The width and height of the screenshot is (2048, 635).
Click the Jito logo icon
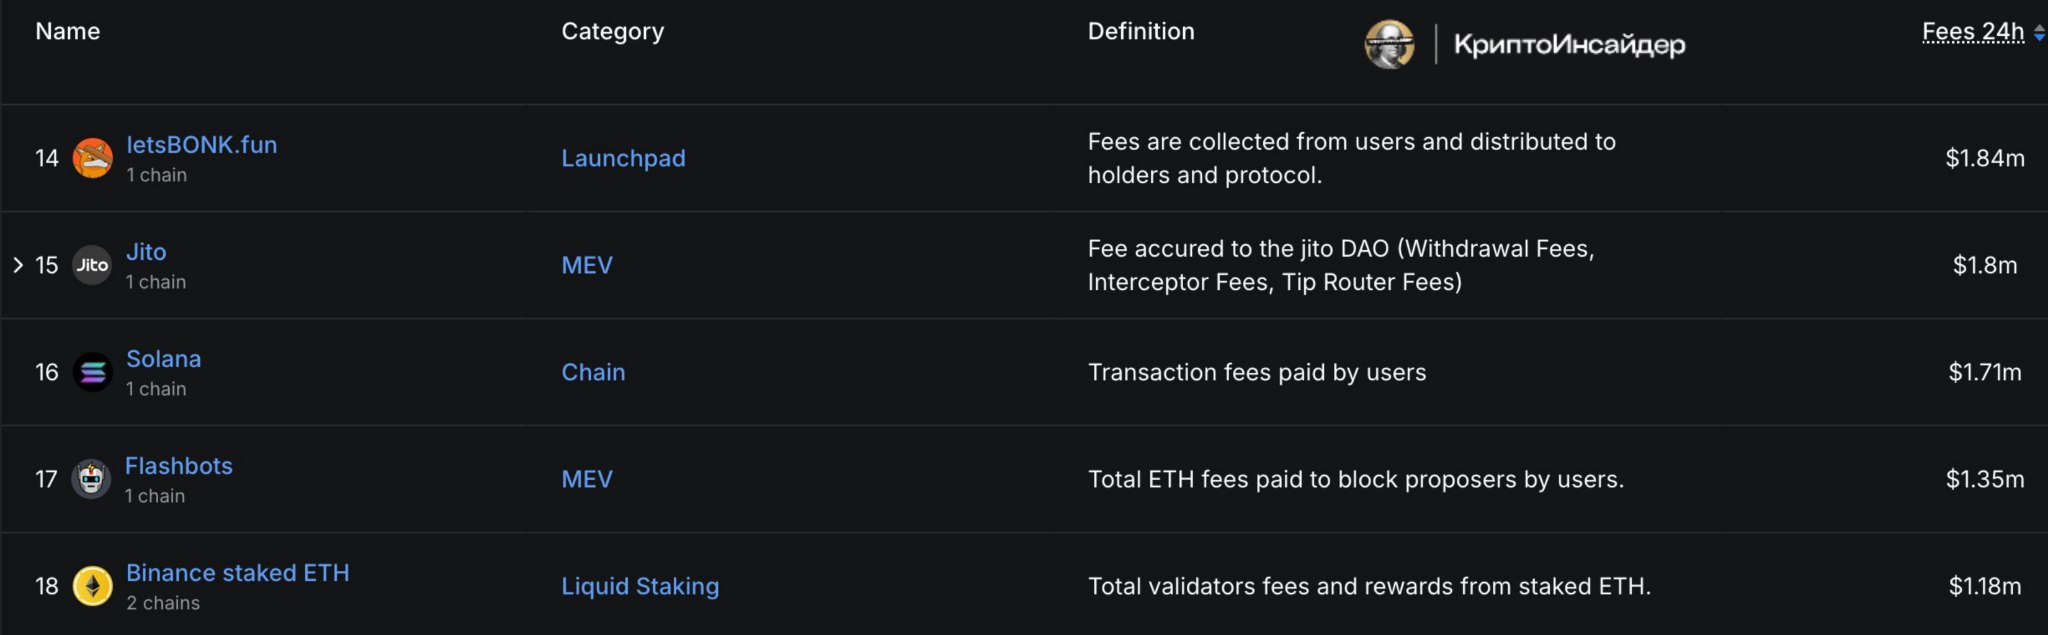92,265
